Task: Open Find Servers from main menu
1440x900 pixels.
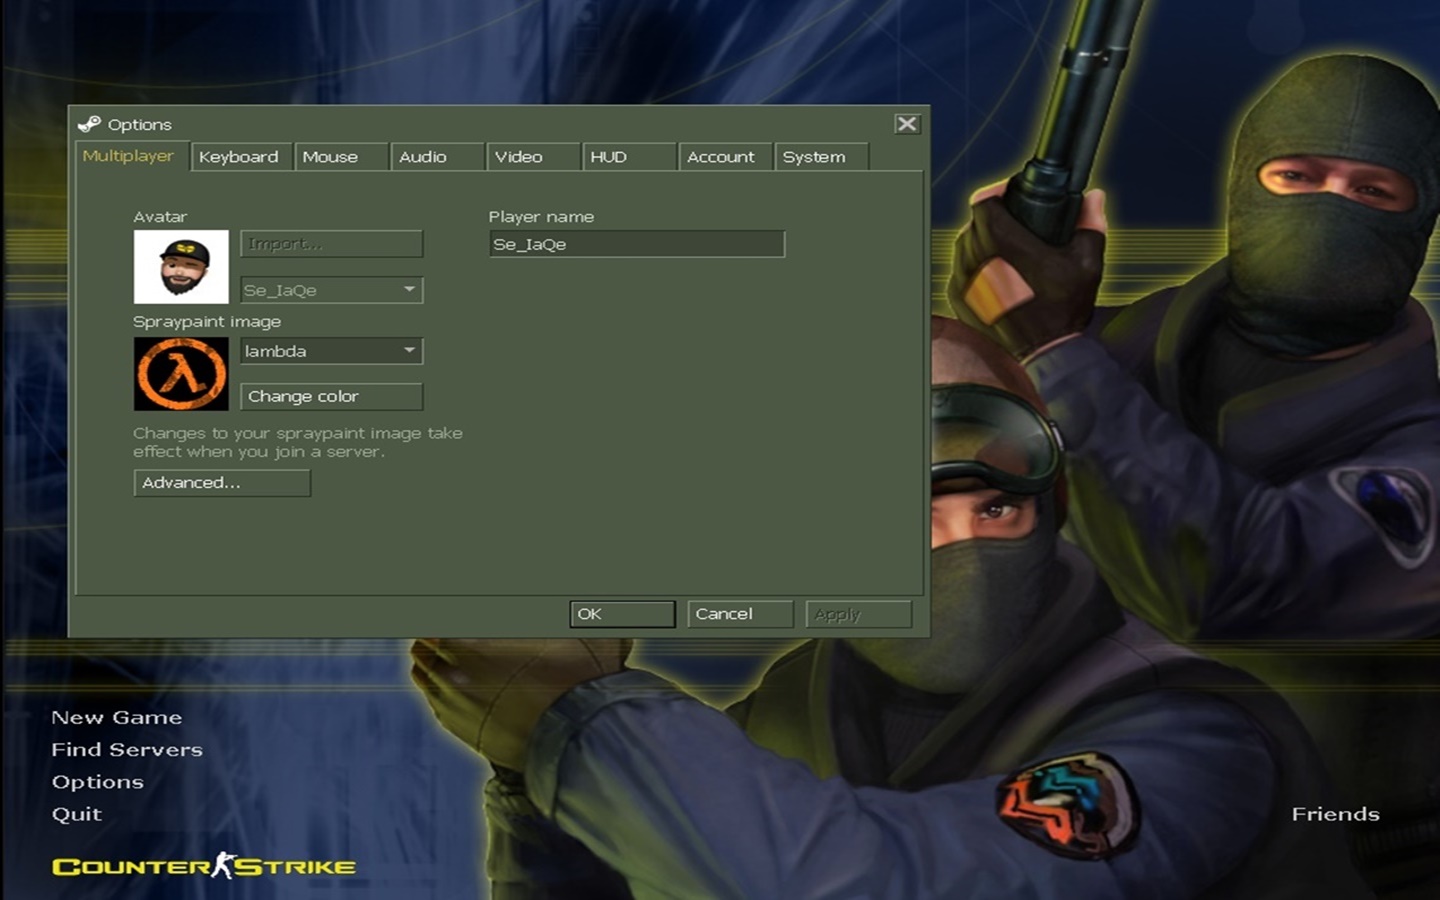Action: click(127, 750)
